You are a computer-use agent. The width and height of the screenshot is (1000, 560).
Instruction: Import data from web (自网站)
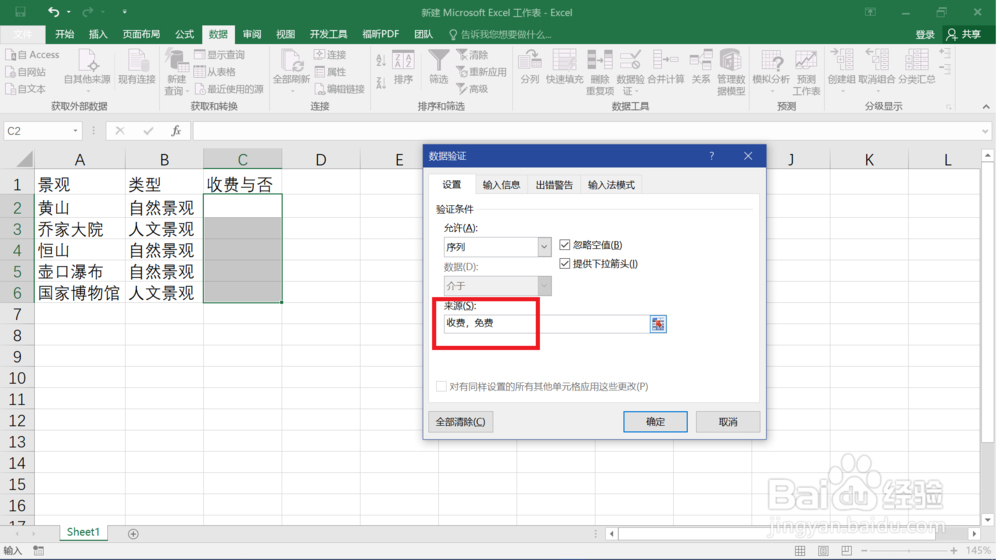(x=26, y=72)
